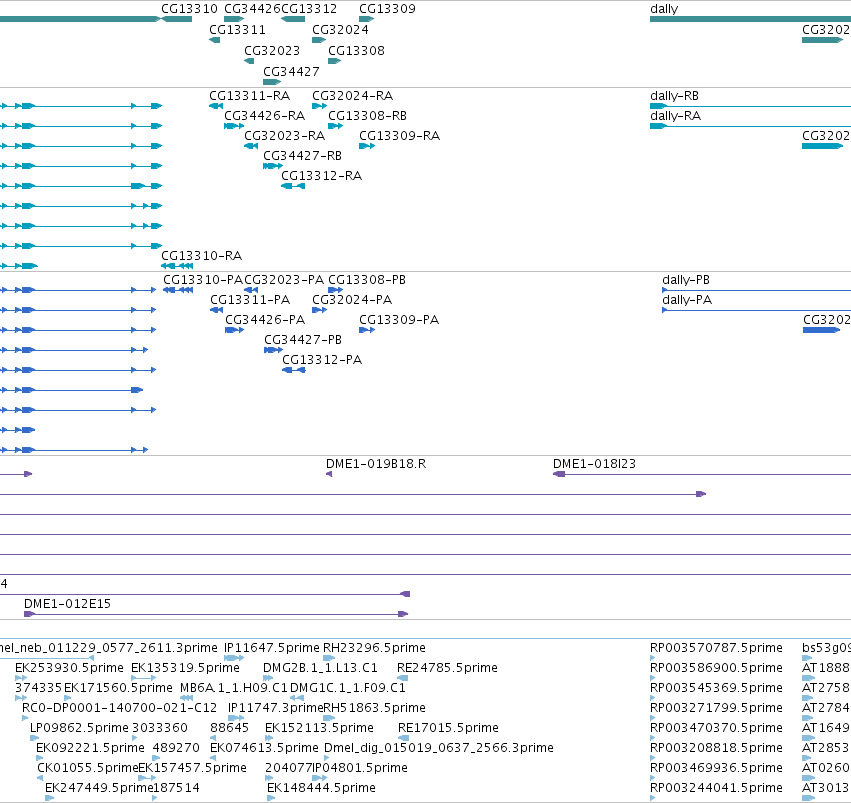Select EST RC0-DP0001-140700-021-C12
The image size is (851, 803).
(119, 709)
